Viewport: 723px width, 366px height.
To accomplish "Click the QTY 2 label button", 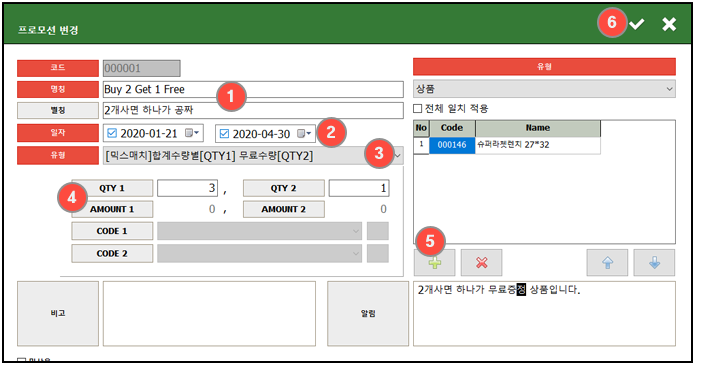I will [284, 188].
